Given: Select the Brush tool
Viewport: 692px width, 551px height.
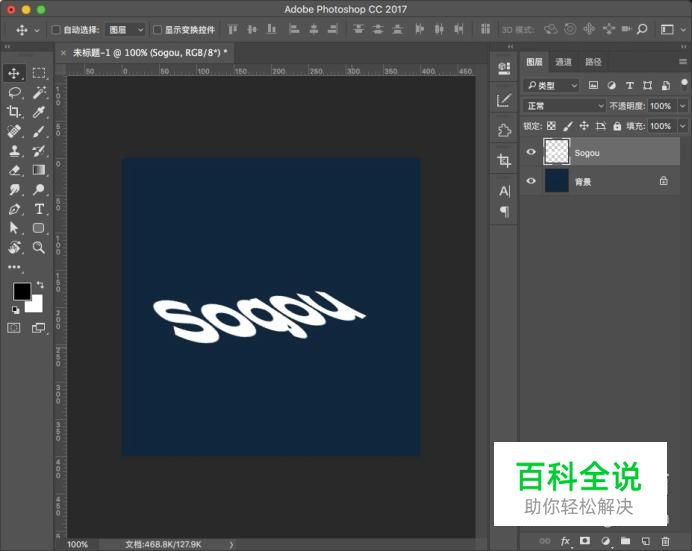Looking at the screenshot, I should point(39,131).
